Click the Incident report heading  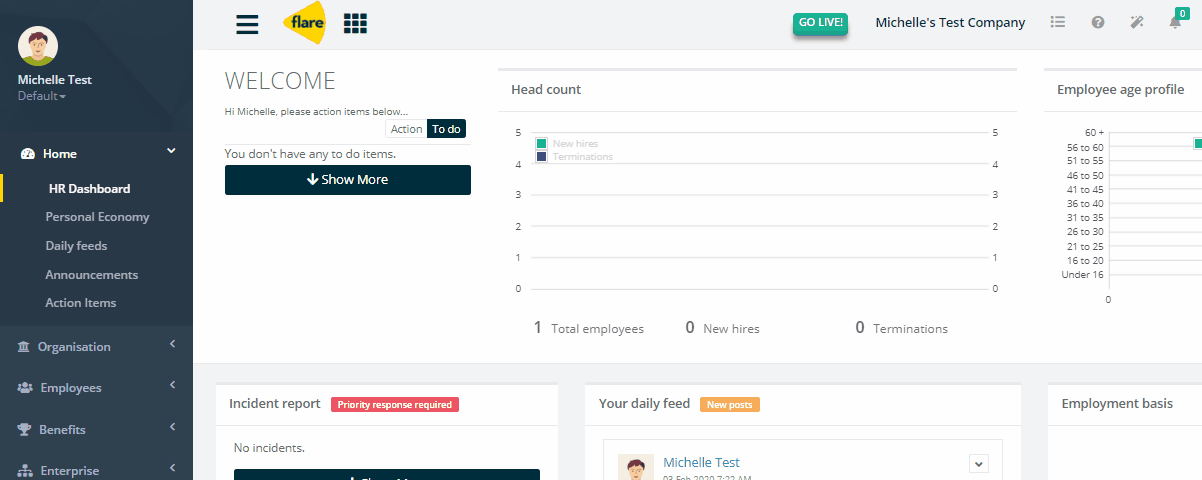point(275,404)
